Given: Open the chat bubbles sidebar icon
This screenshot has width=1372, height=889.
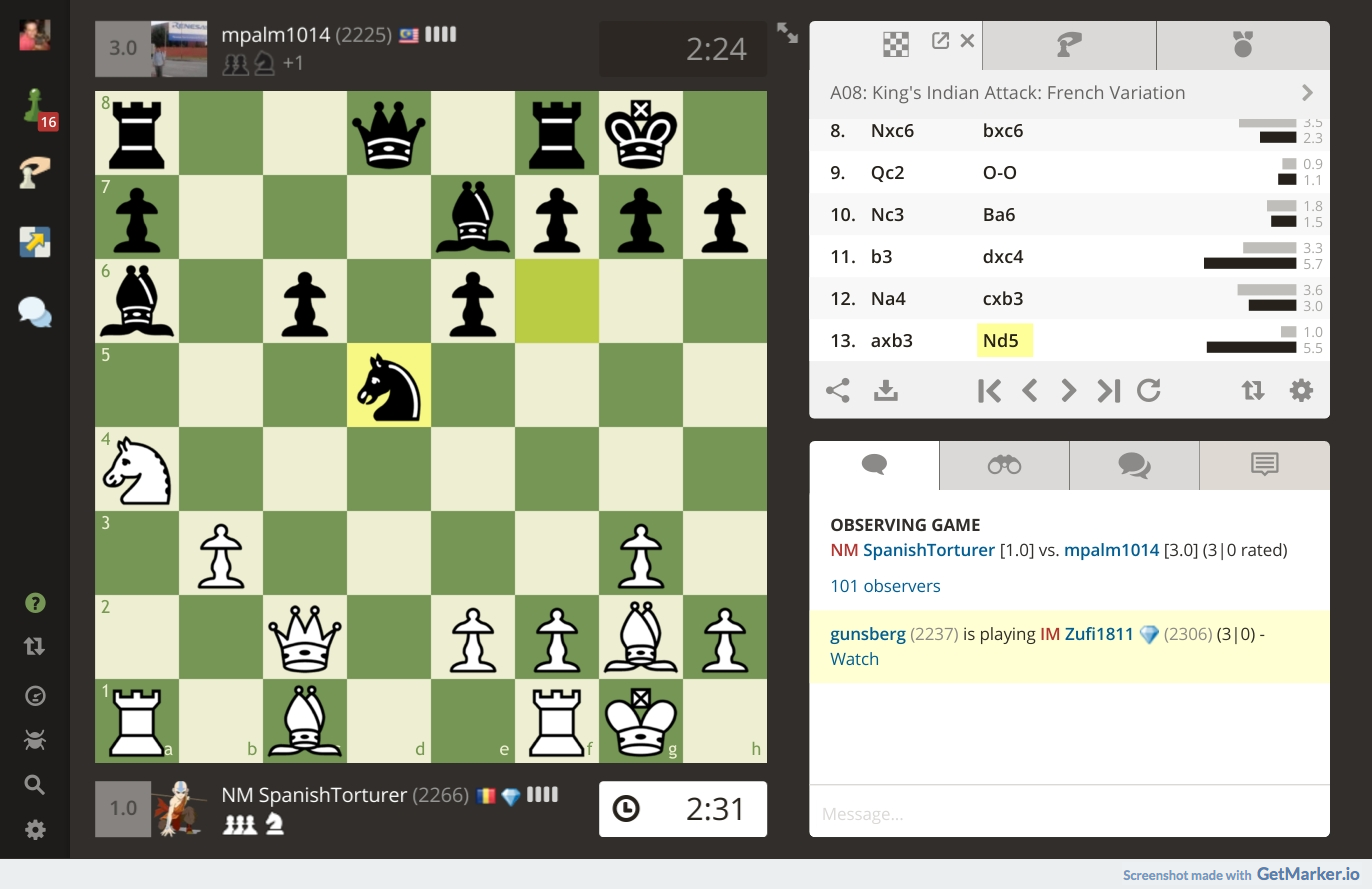Looking at the screenshot, I should click(x=35, y=312).
